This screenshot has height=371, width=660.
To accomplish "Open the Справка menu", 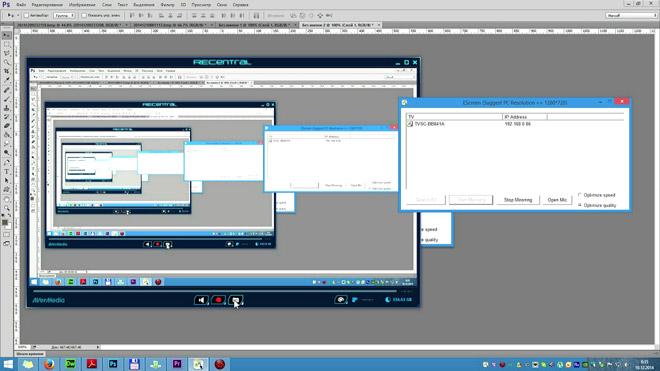I will click(x=240, y=5).
